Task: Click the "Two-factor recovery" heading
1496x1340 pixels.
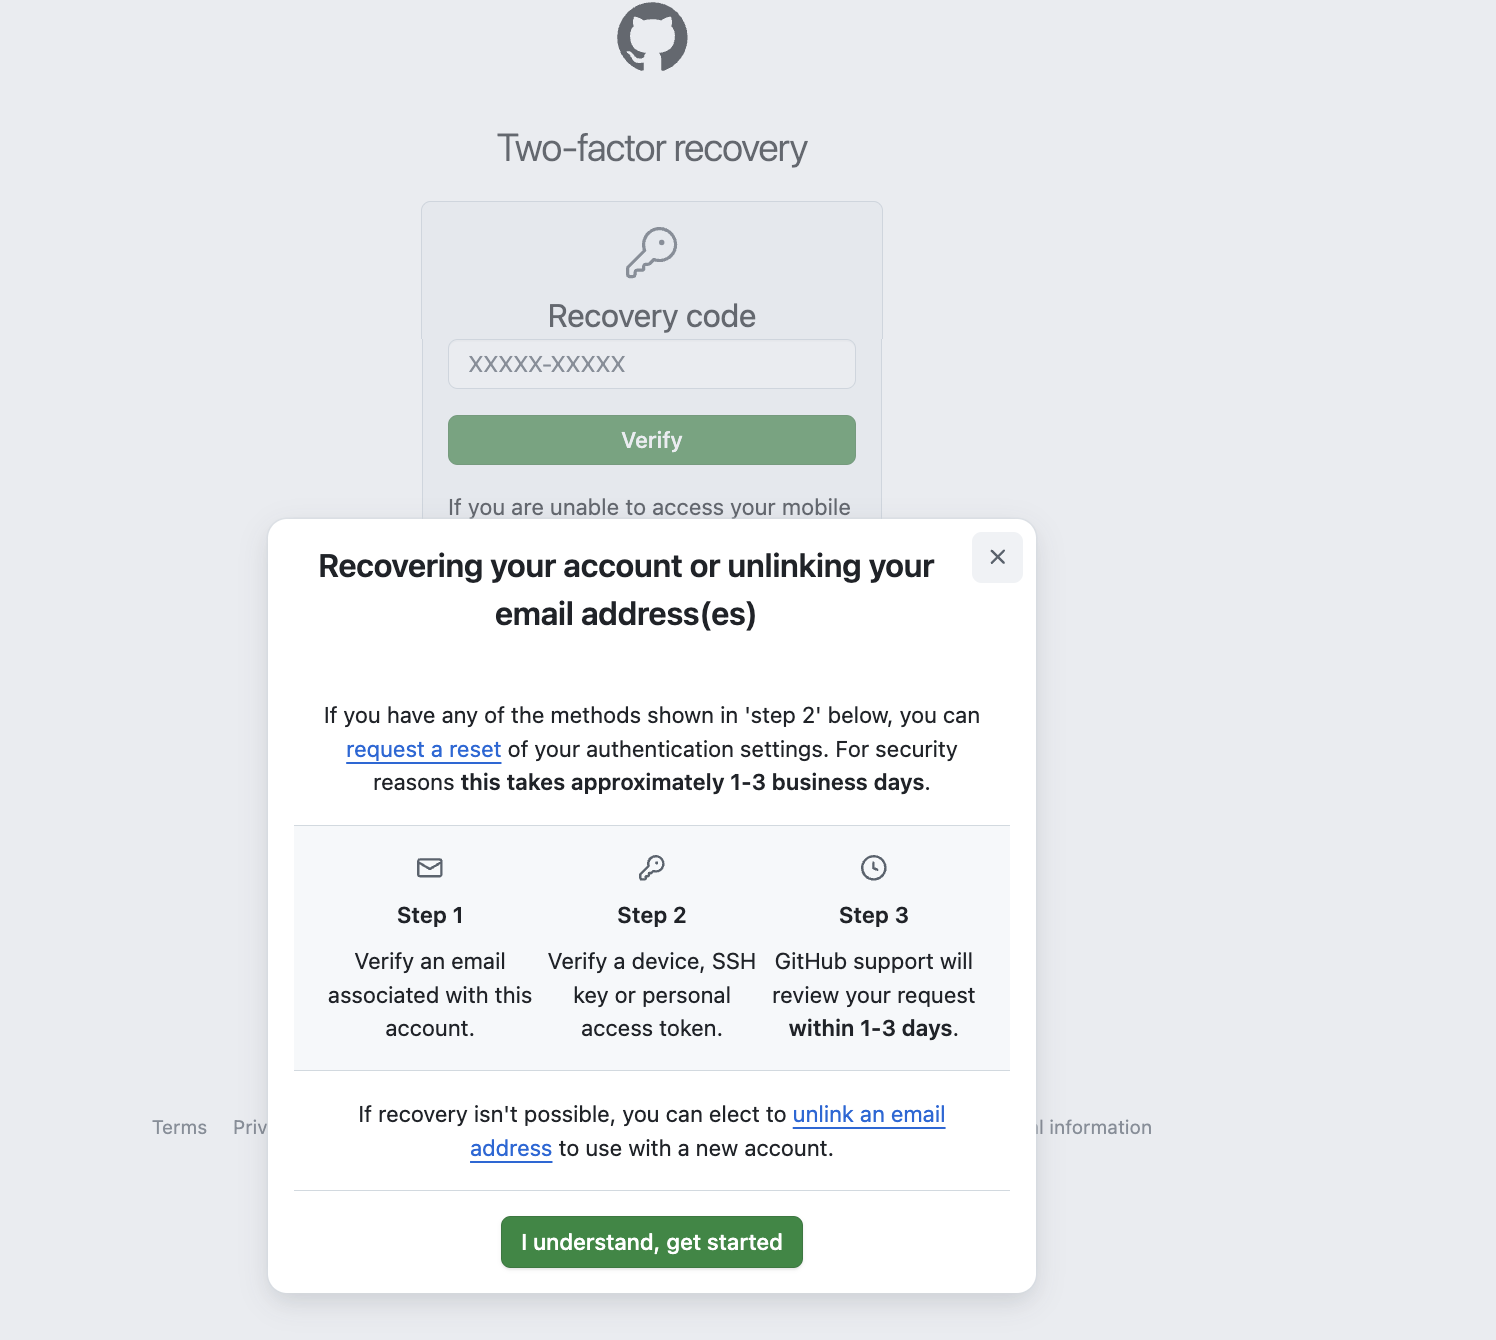Action: tap(652, 148)
